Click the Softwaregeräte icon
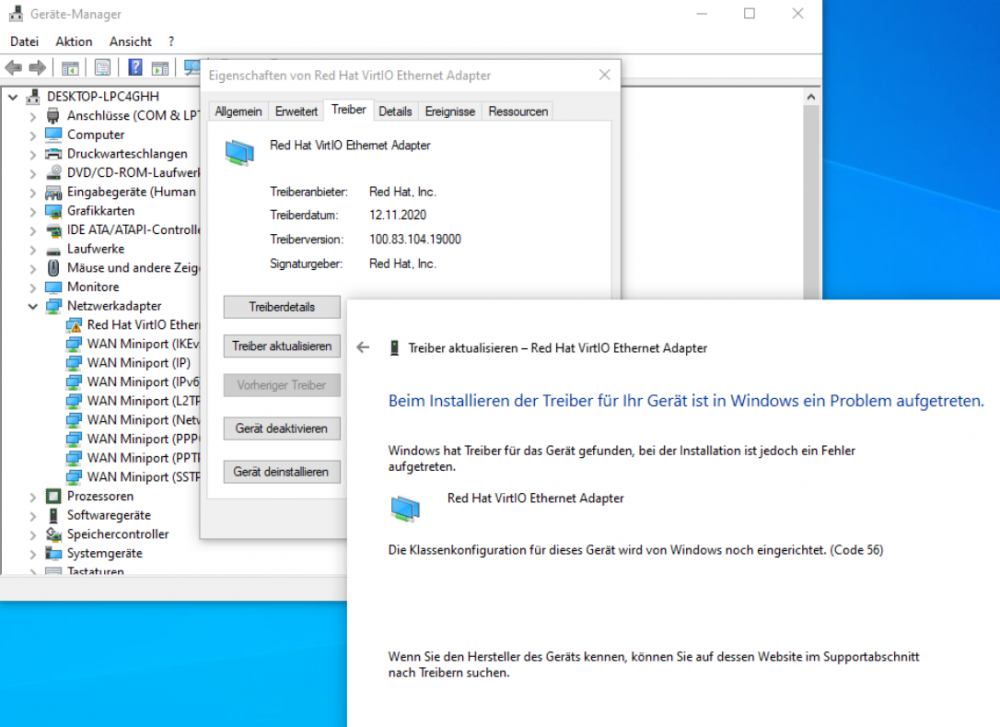 pyautogui.click(x=54, y=515)
